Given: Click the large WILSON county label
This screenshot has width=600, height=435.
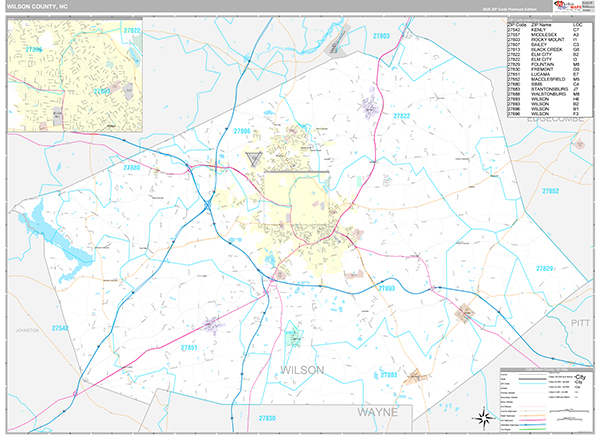Looking at the screenshot, I should tap(302, 370).
